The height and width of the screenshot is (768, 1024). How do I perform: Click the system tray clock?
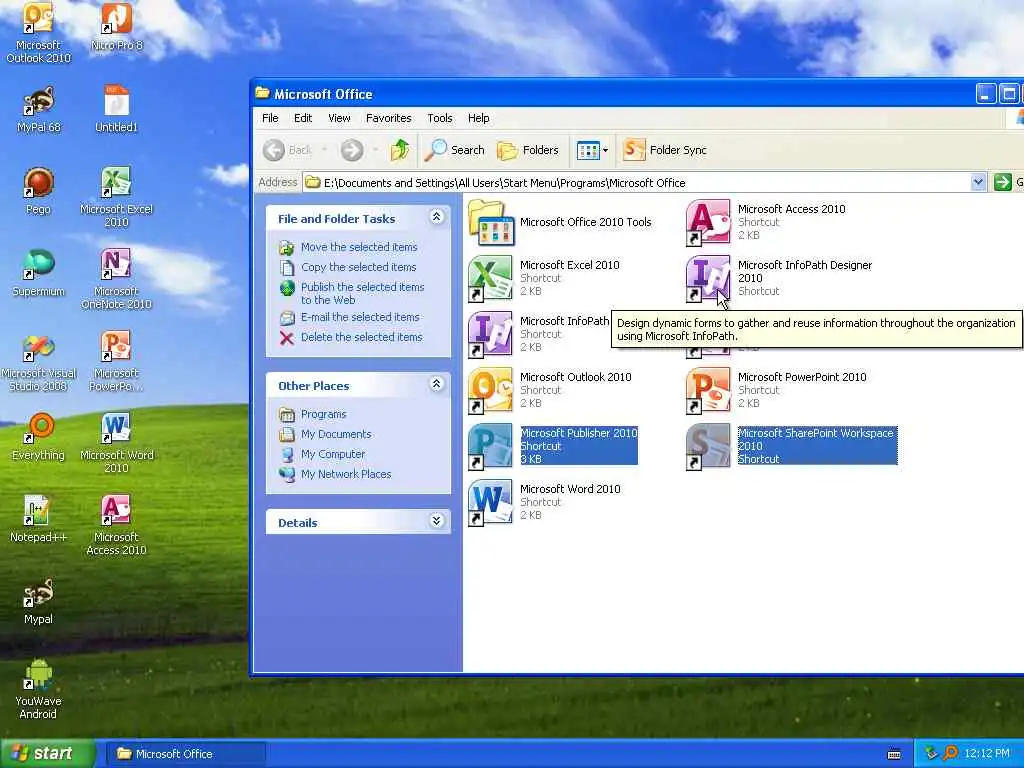click(987, 754)
